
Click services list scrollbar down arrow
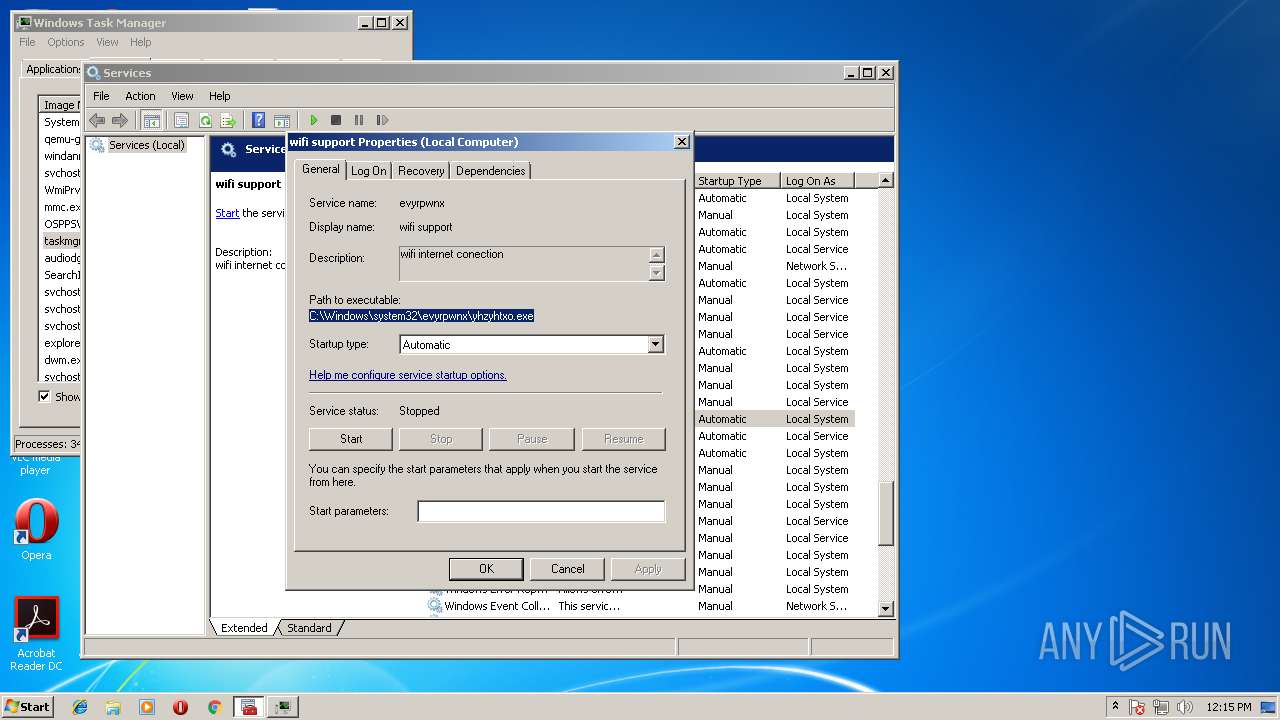point(885,608)
